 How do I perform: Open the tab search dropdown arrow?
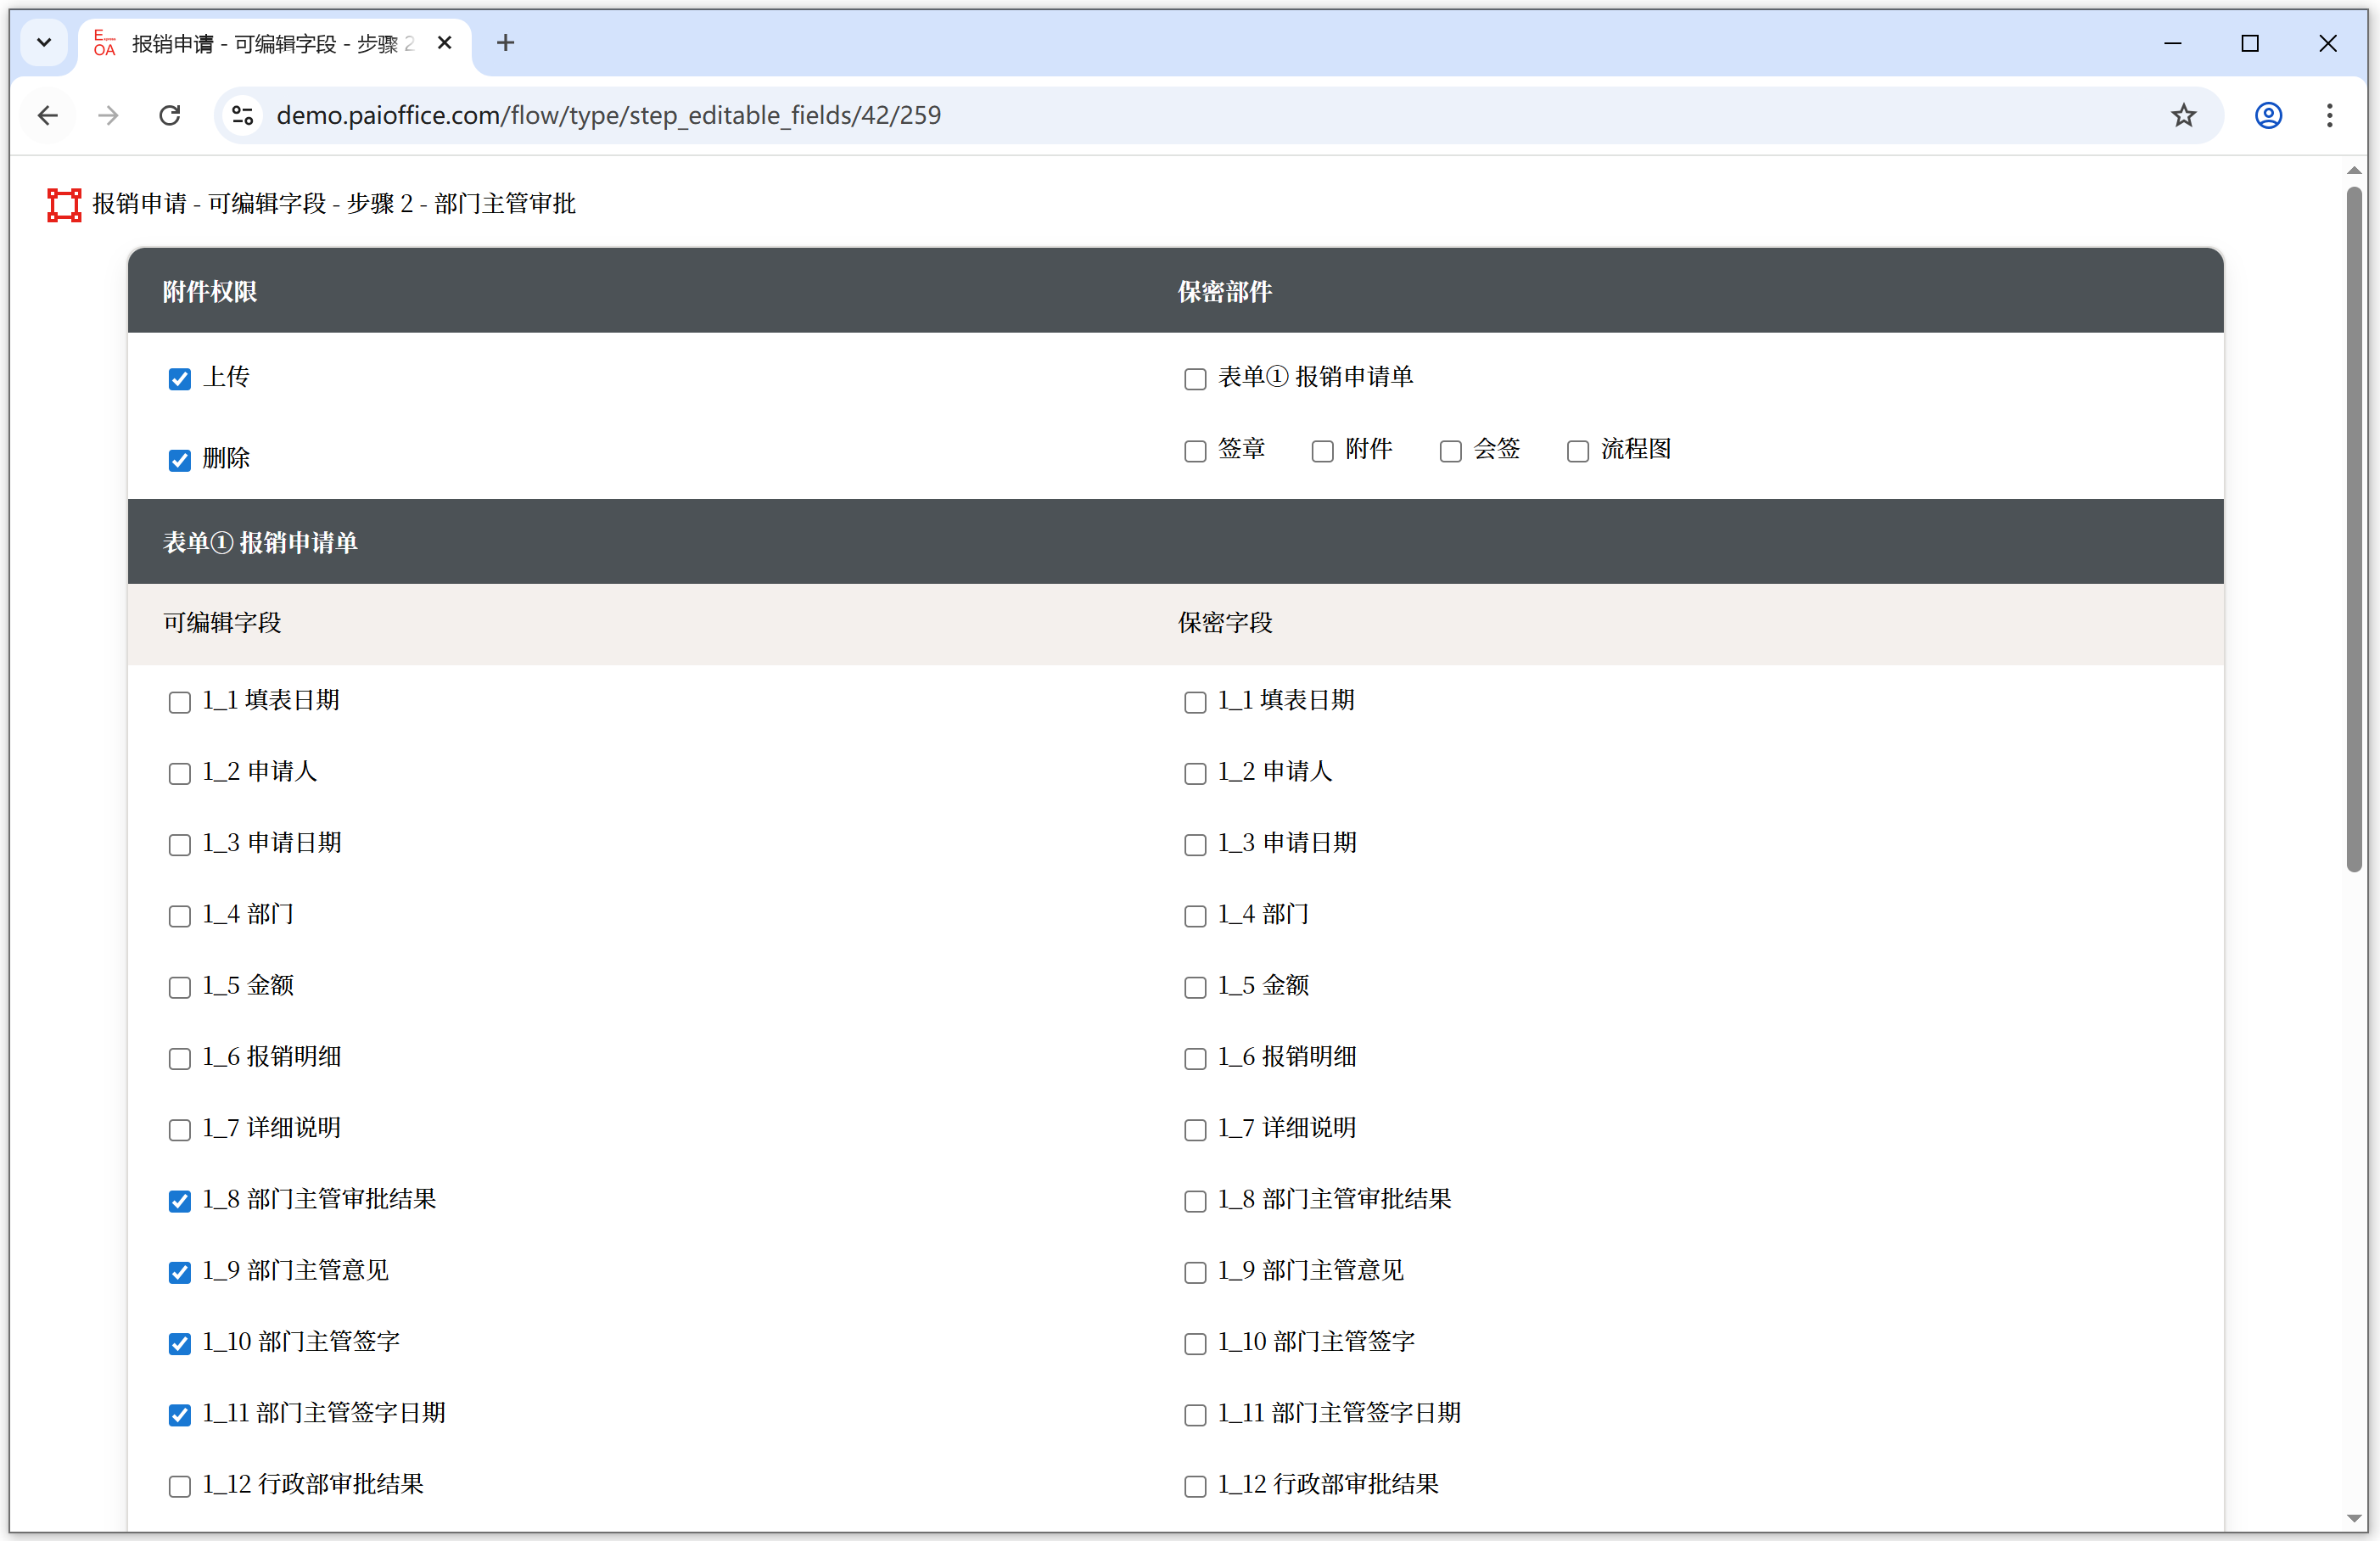(x=44, y=43)
